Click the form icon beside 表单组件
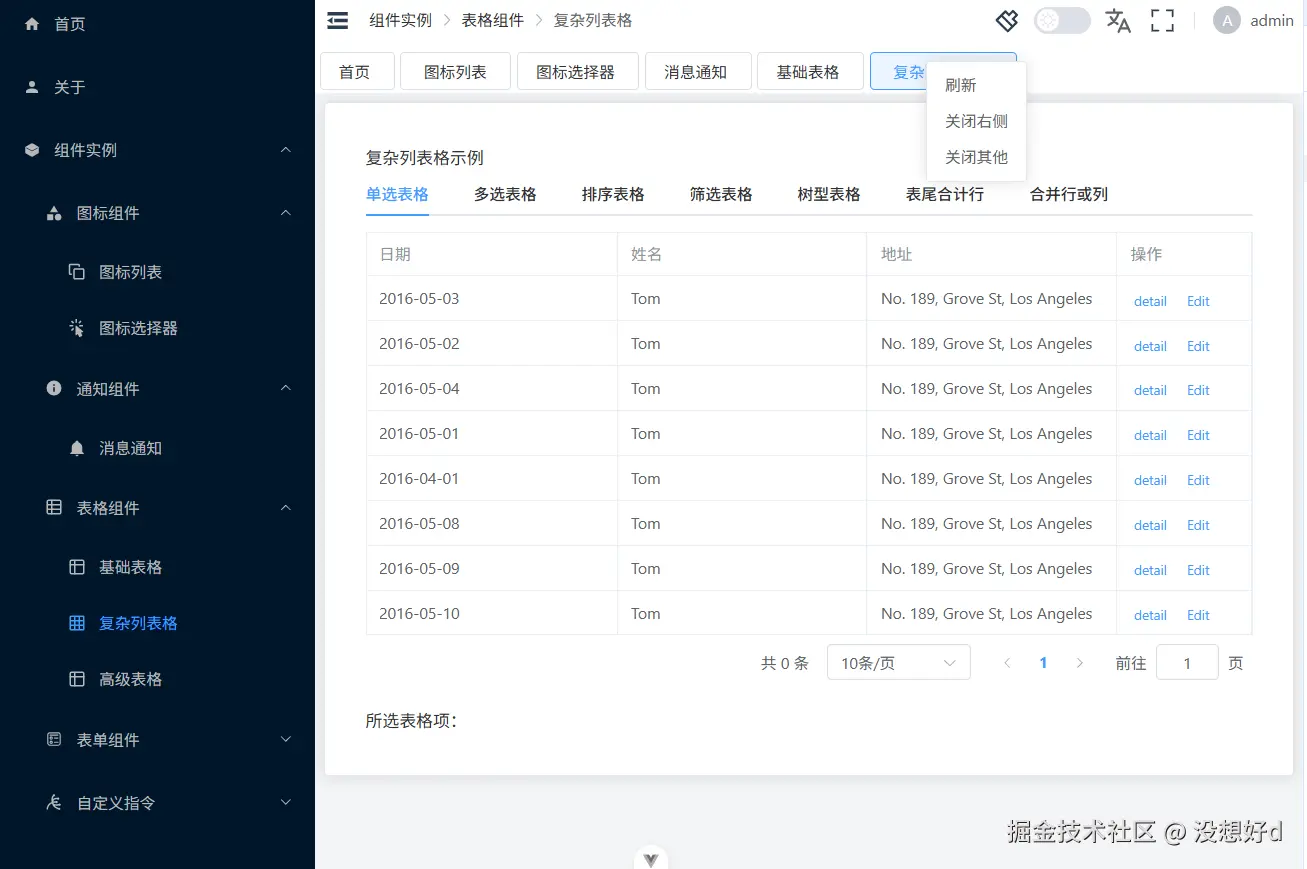The height and width of the screenshot is (869, 1307). [55, 740]
